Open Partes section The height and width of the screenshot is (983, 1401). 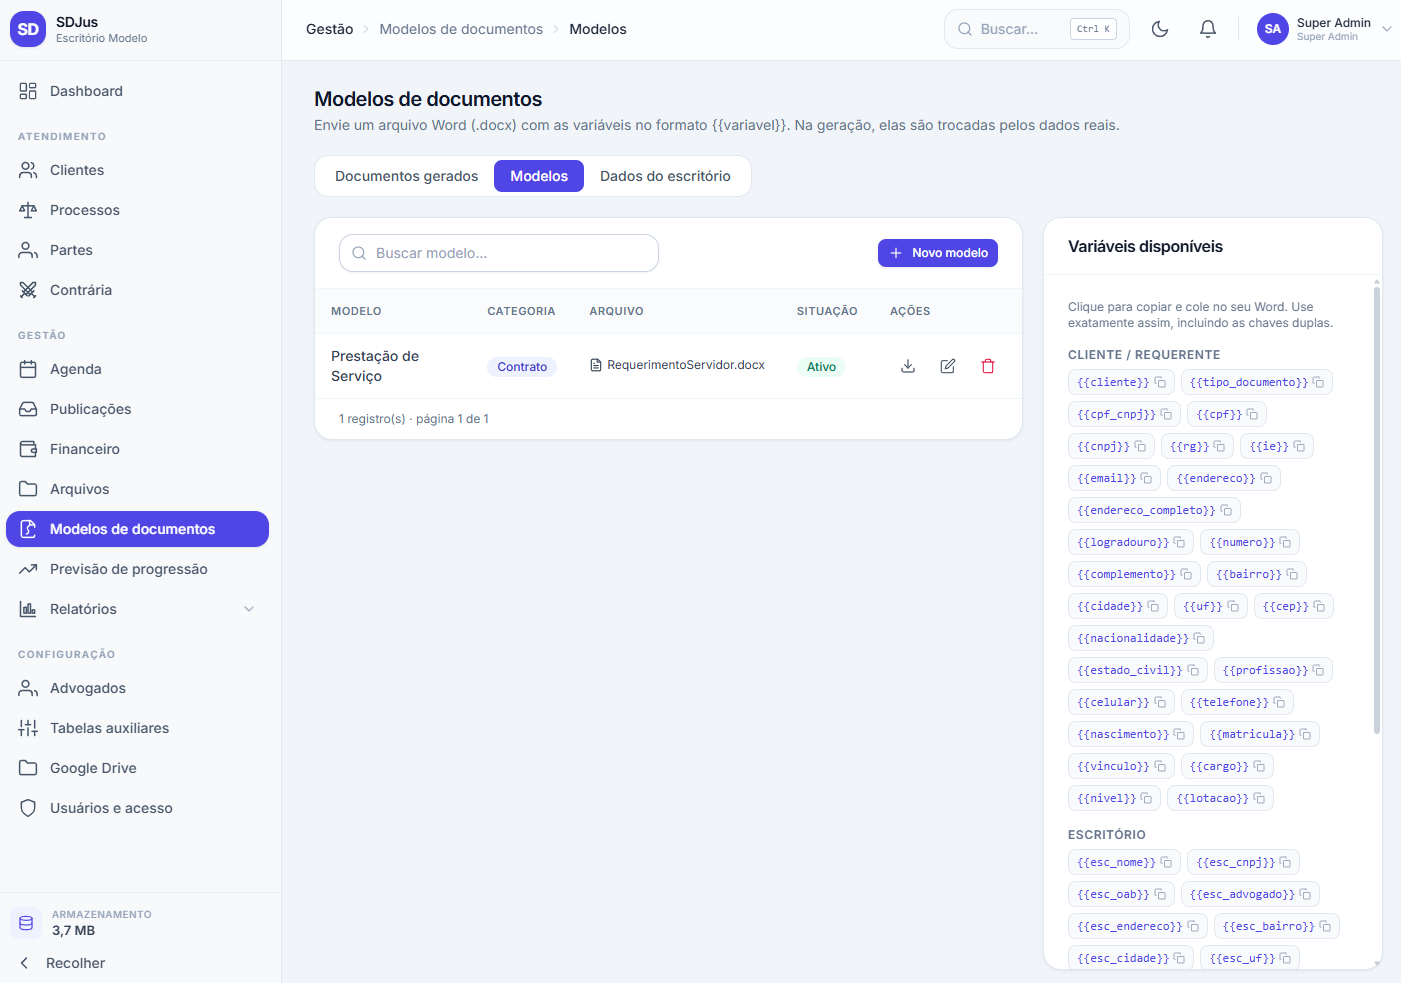click(x=137, y=250)
